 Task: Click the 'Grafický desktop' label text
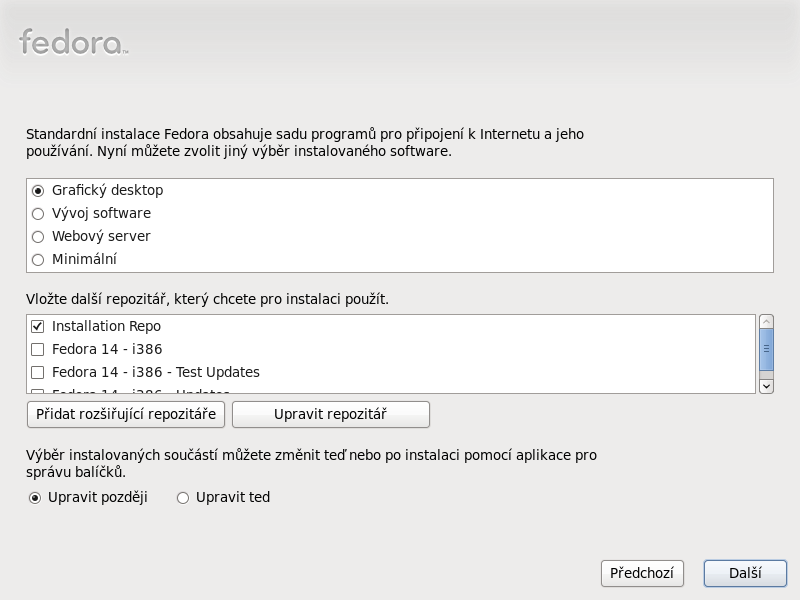click(108, 190)
